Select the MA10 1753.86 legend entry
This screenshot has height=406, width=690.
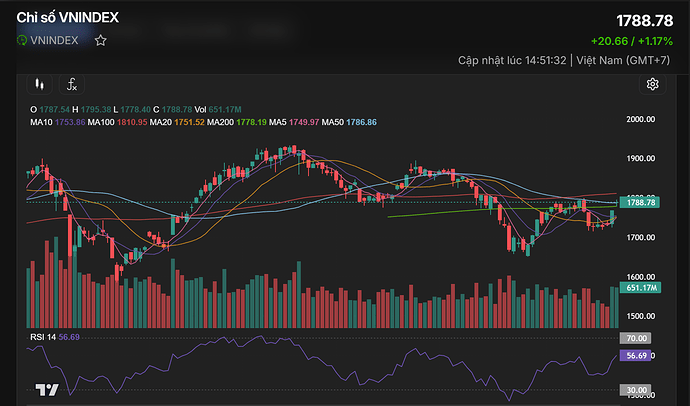(x=58, y=122)
